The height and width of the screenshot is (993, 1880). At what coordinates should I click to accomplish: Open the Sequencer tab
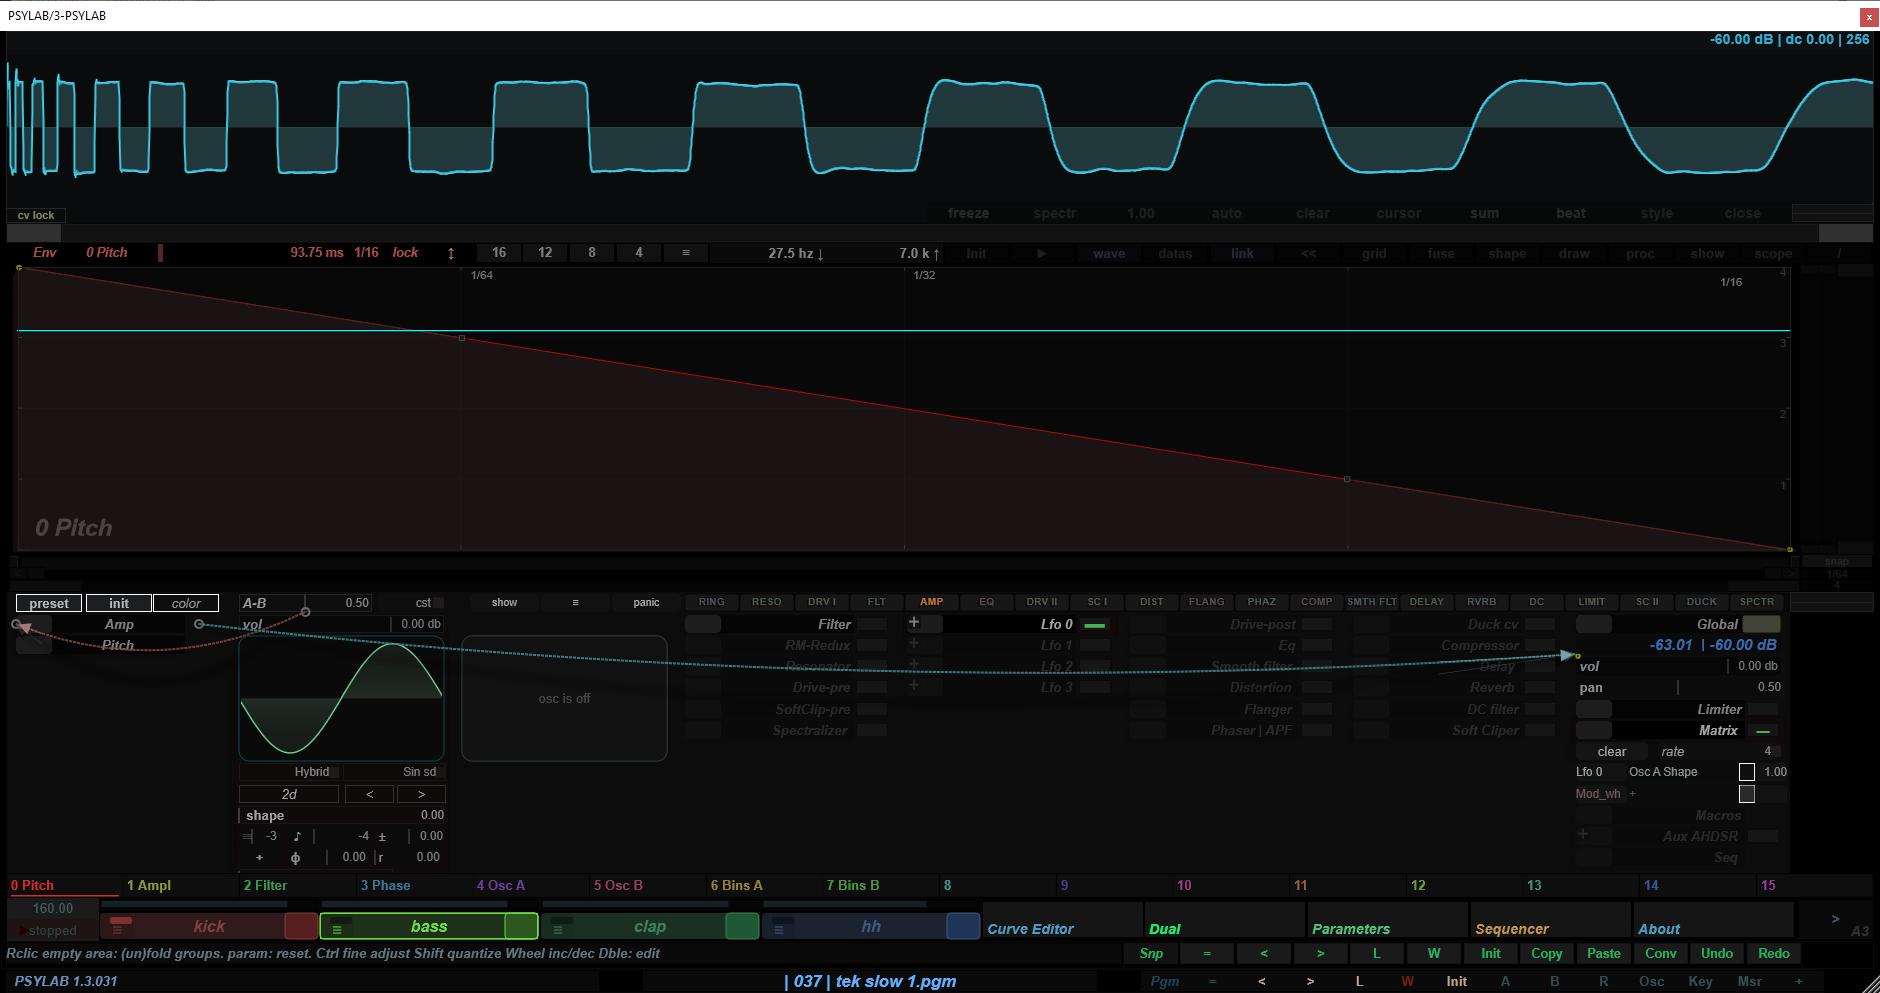tap(1511, 929)
